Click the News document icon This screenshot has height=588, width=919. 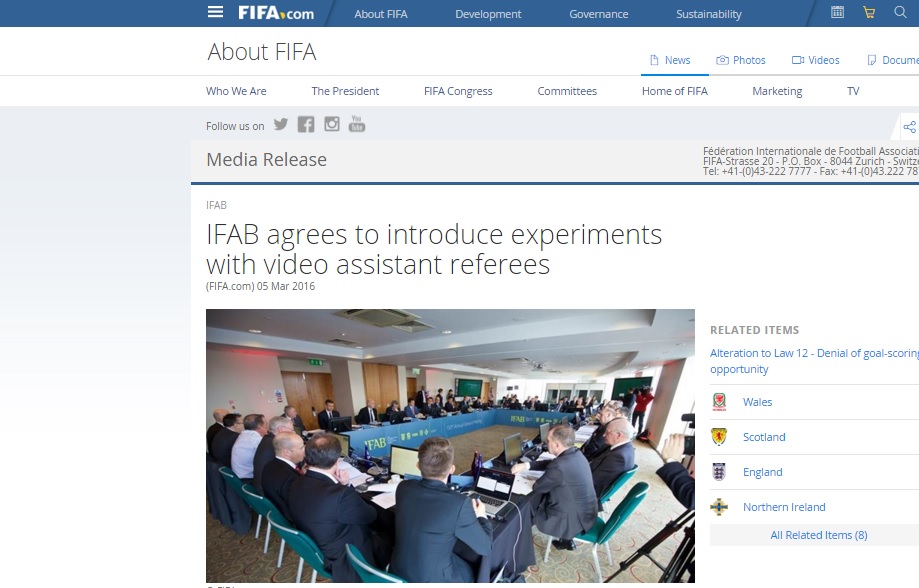[x=654, y=60]
